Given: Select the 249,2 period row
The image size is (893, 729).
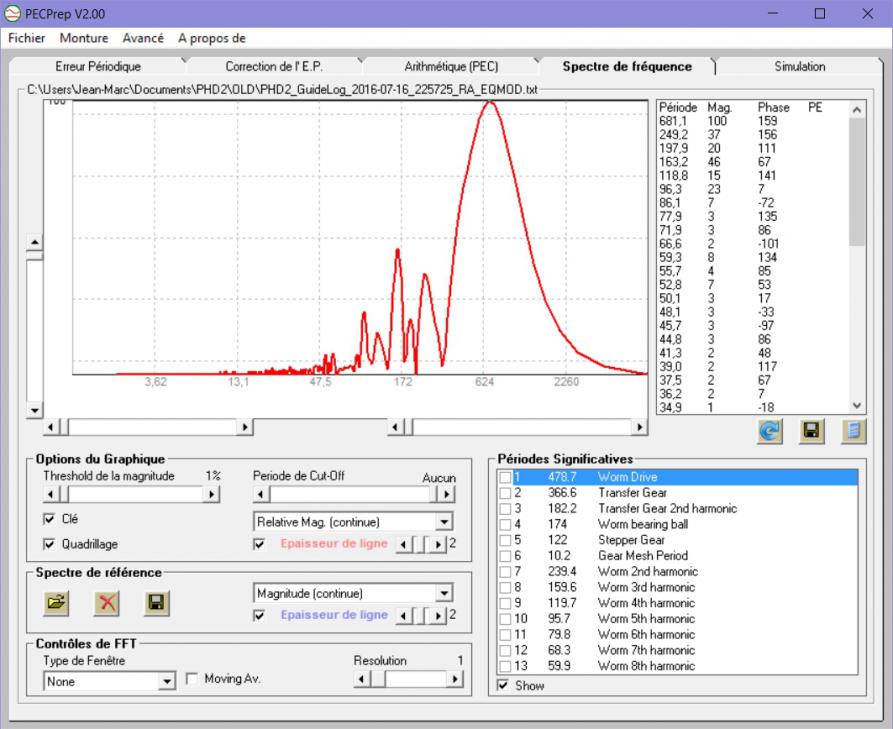Looking at the screenshot, I should [x=752, y=134].
